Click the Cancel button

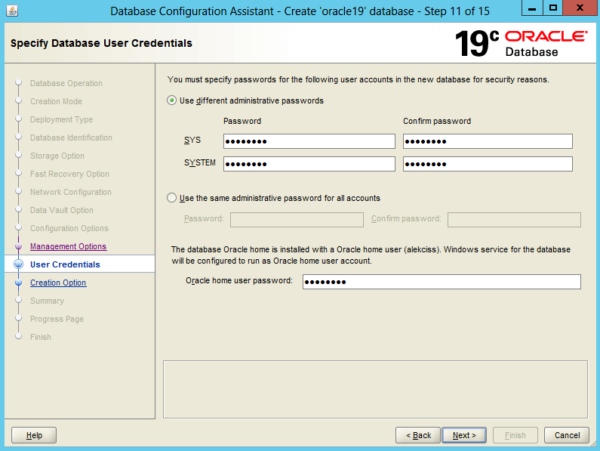[x=567, y=435]
